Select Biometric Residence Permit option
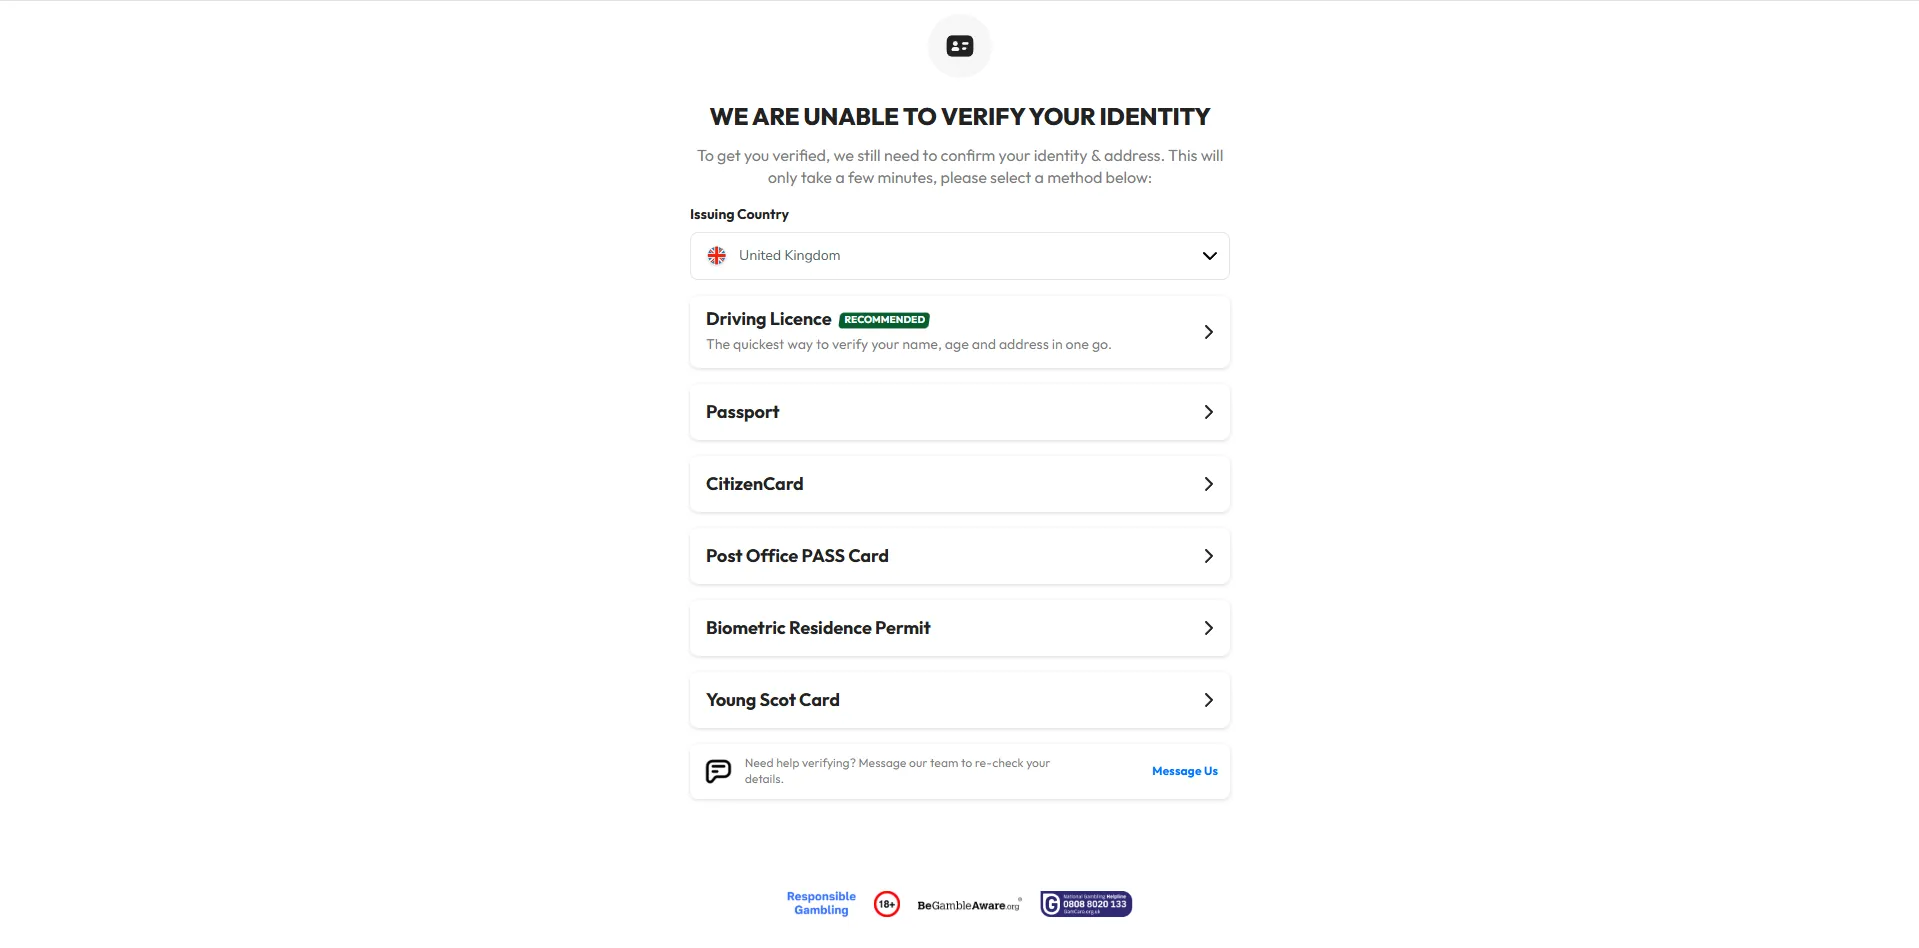 click(818, 628)
